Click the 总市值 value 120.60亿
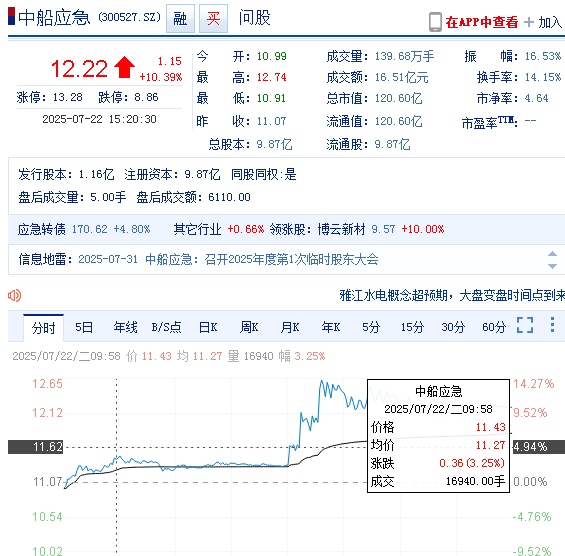 click(x=398, y=98)
